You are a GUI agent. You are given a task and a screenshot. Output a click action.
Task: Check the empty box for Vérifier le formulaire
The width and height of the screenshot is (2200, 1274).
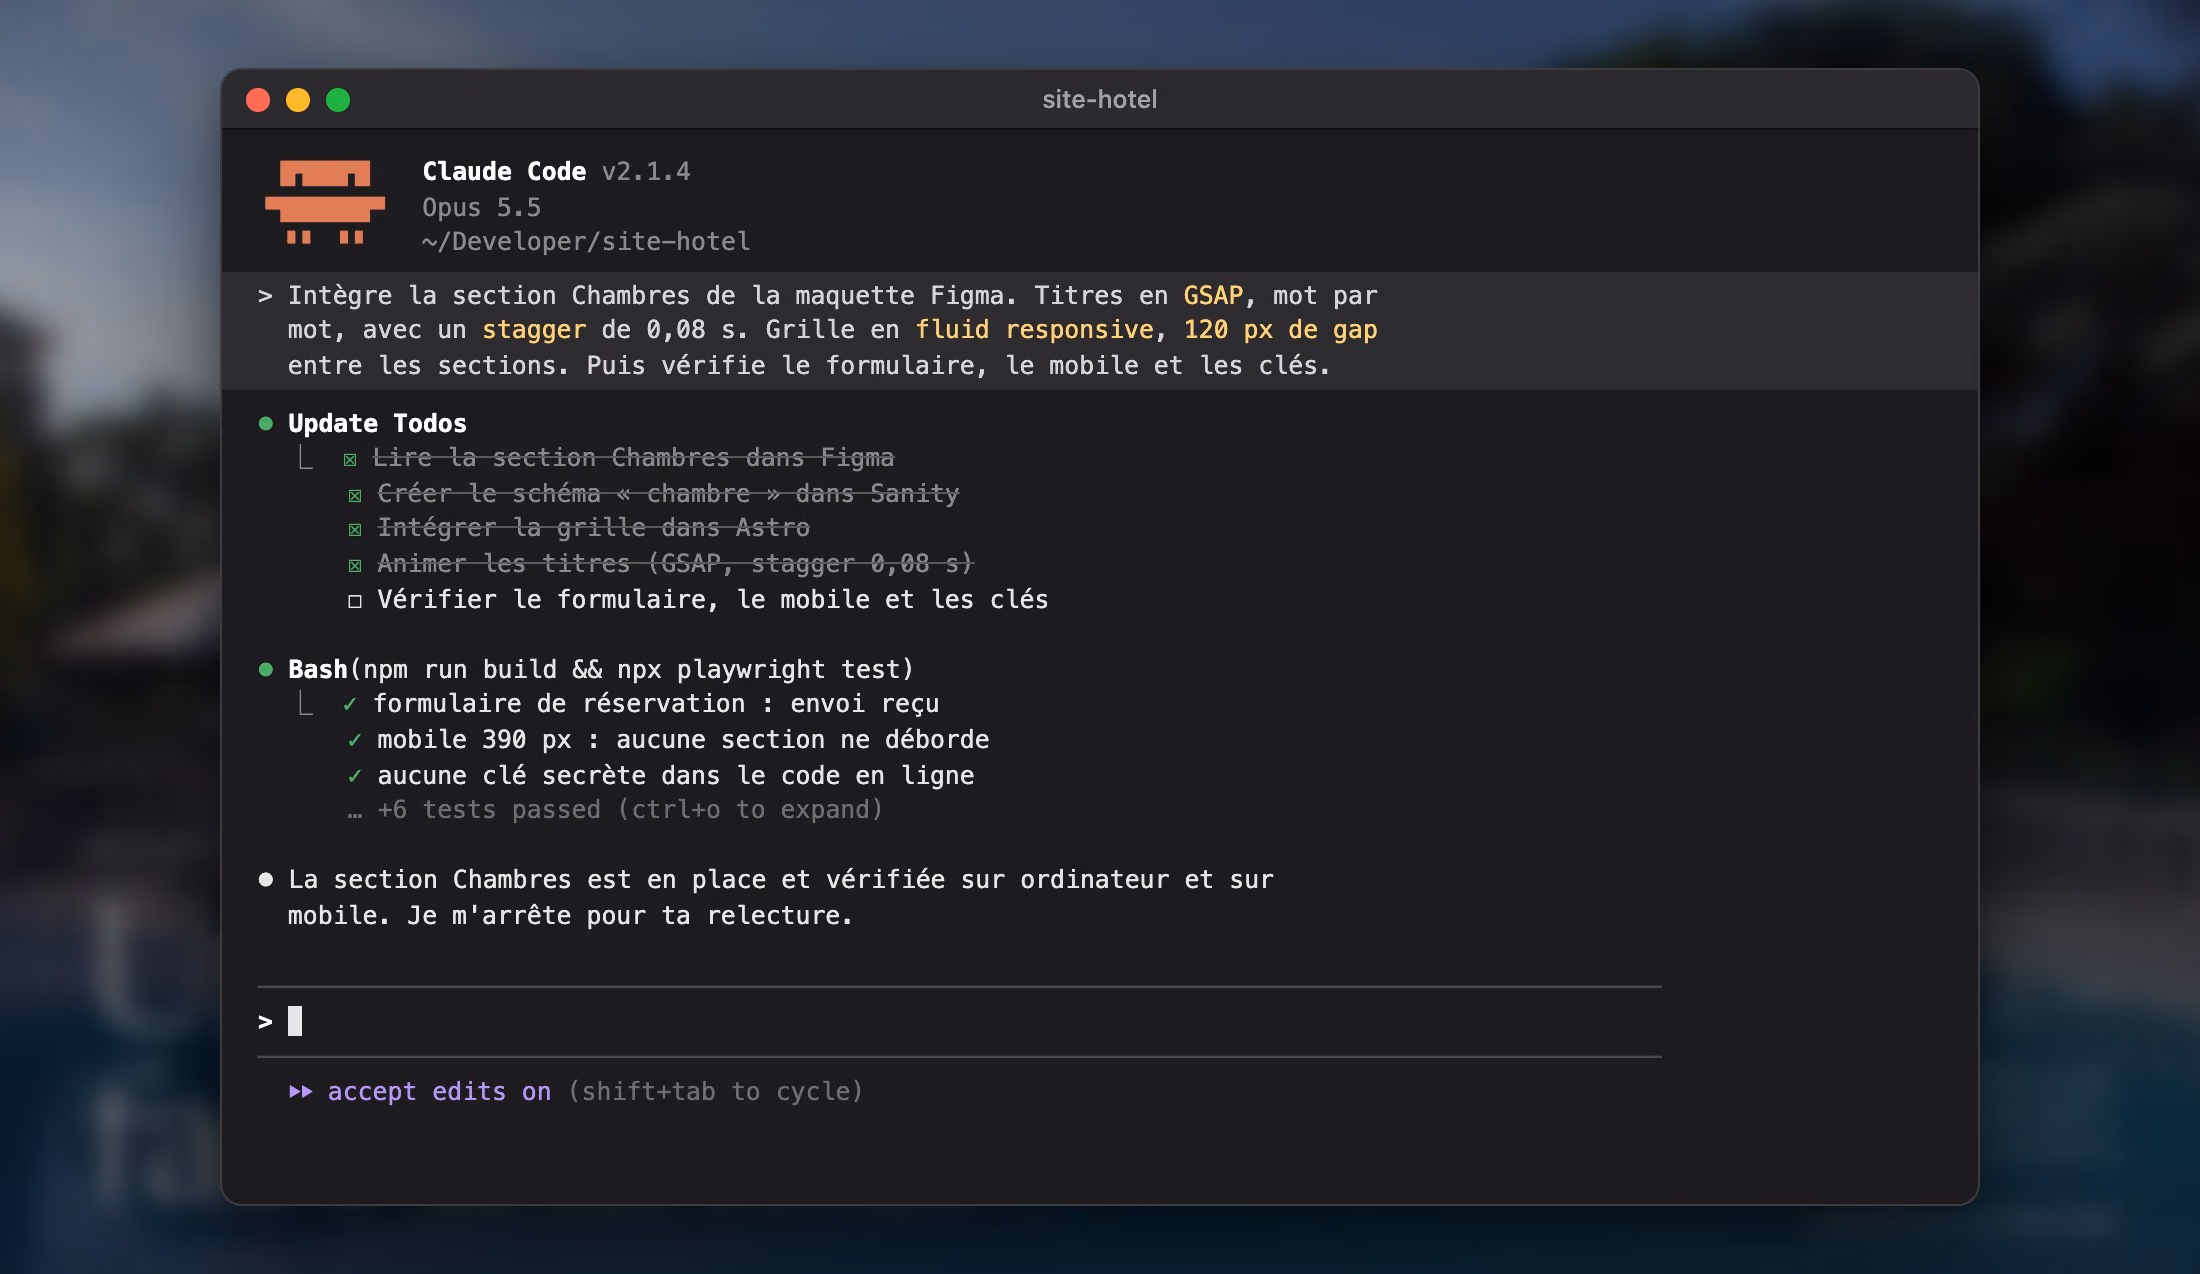click(355, 601)
